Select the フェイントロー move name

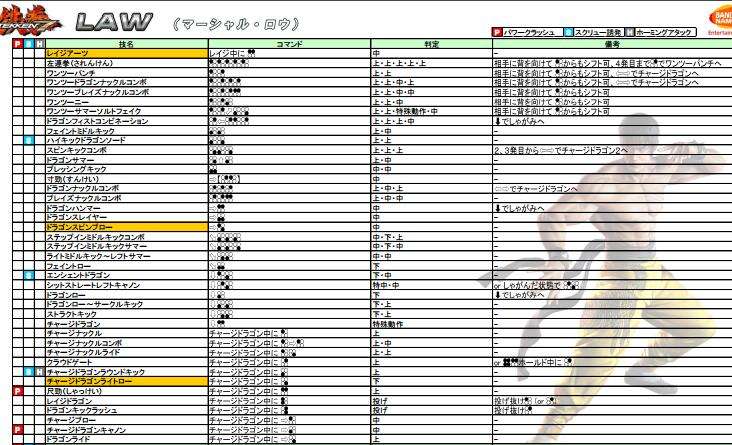[68, 266]
